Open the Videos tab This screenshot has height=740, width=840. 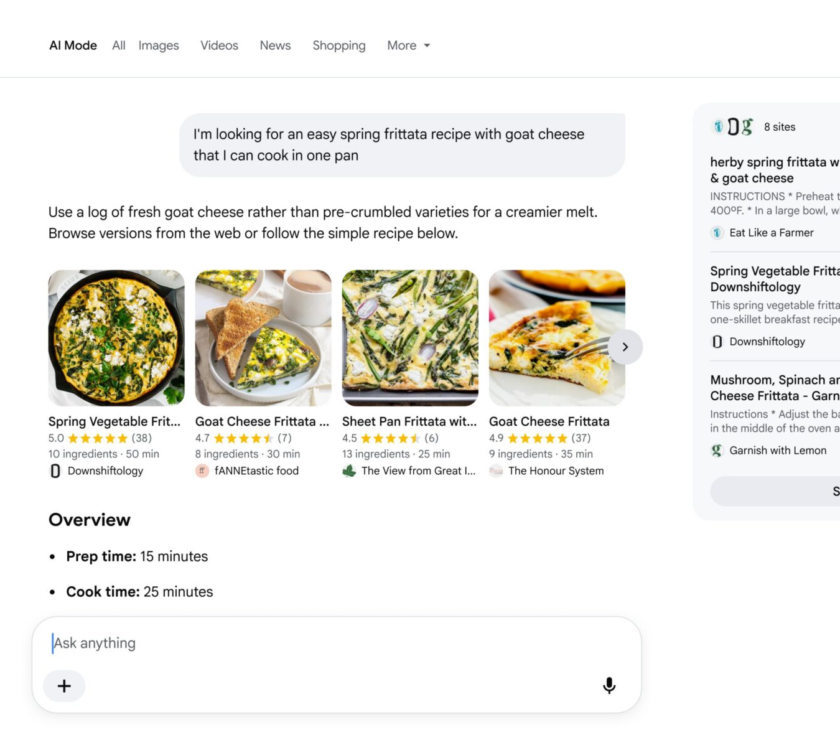(219, 46)
